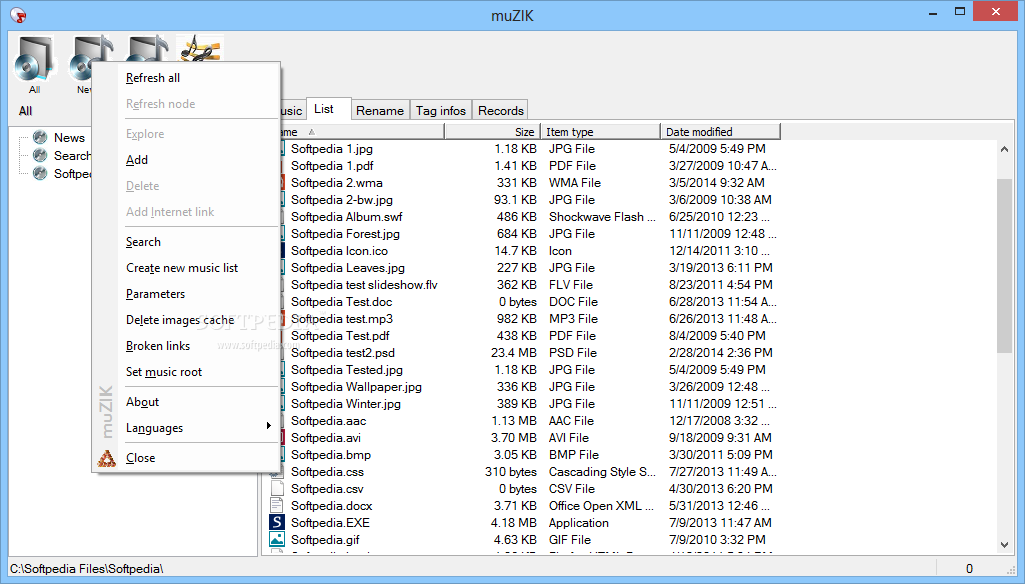1025x584 pixels.
Task: Open Parameters from the menu
Action: [x=156, y=294]
